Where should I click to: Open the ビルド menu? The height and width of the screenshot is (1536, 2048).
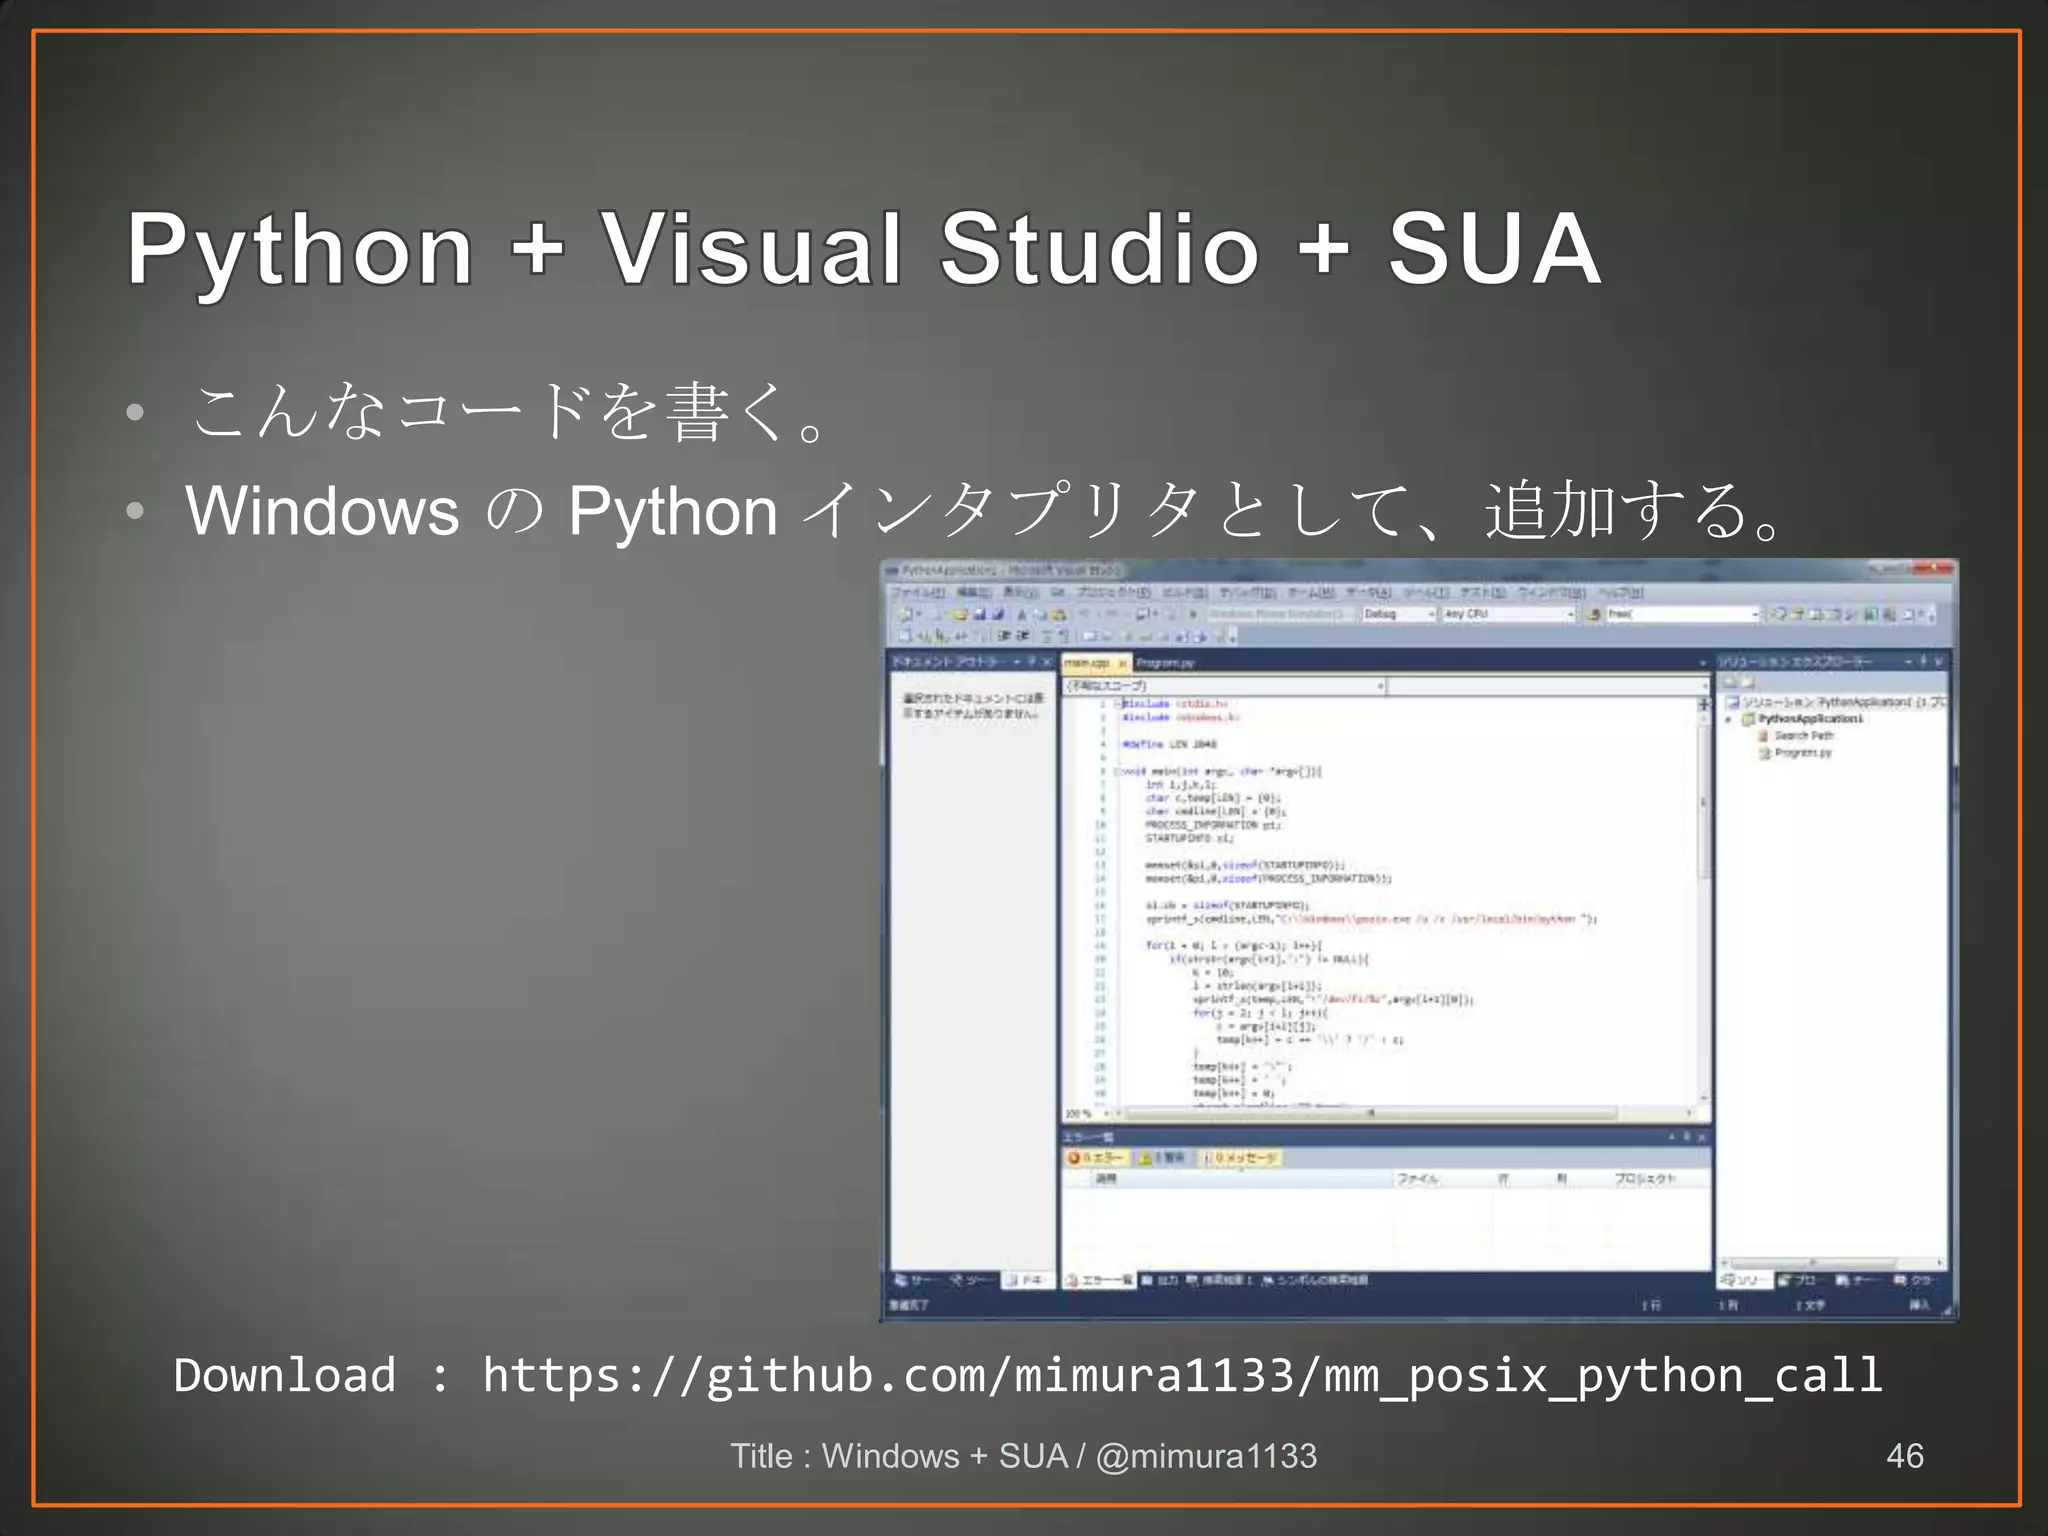point(1185,593)
